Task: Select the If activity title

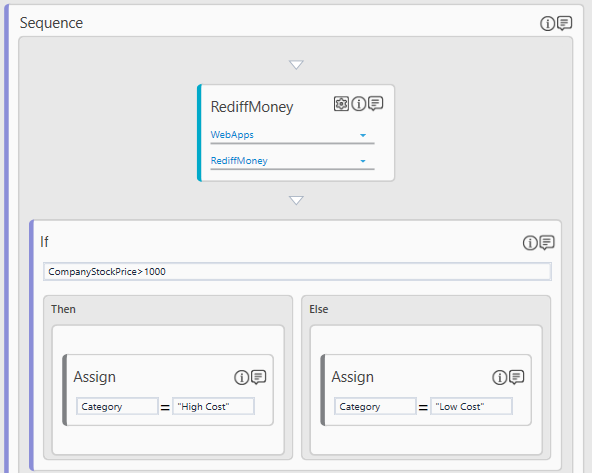Action: (44, 242)
